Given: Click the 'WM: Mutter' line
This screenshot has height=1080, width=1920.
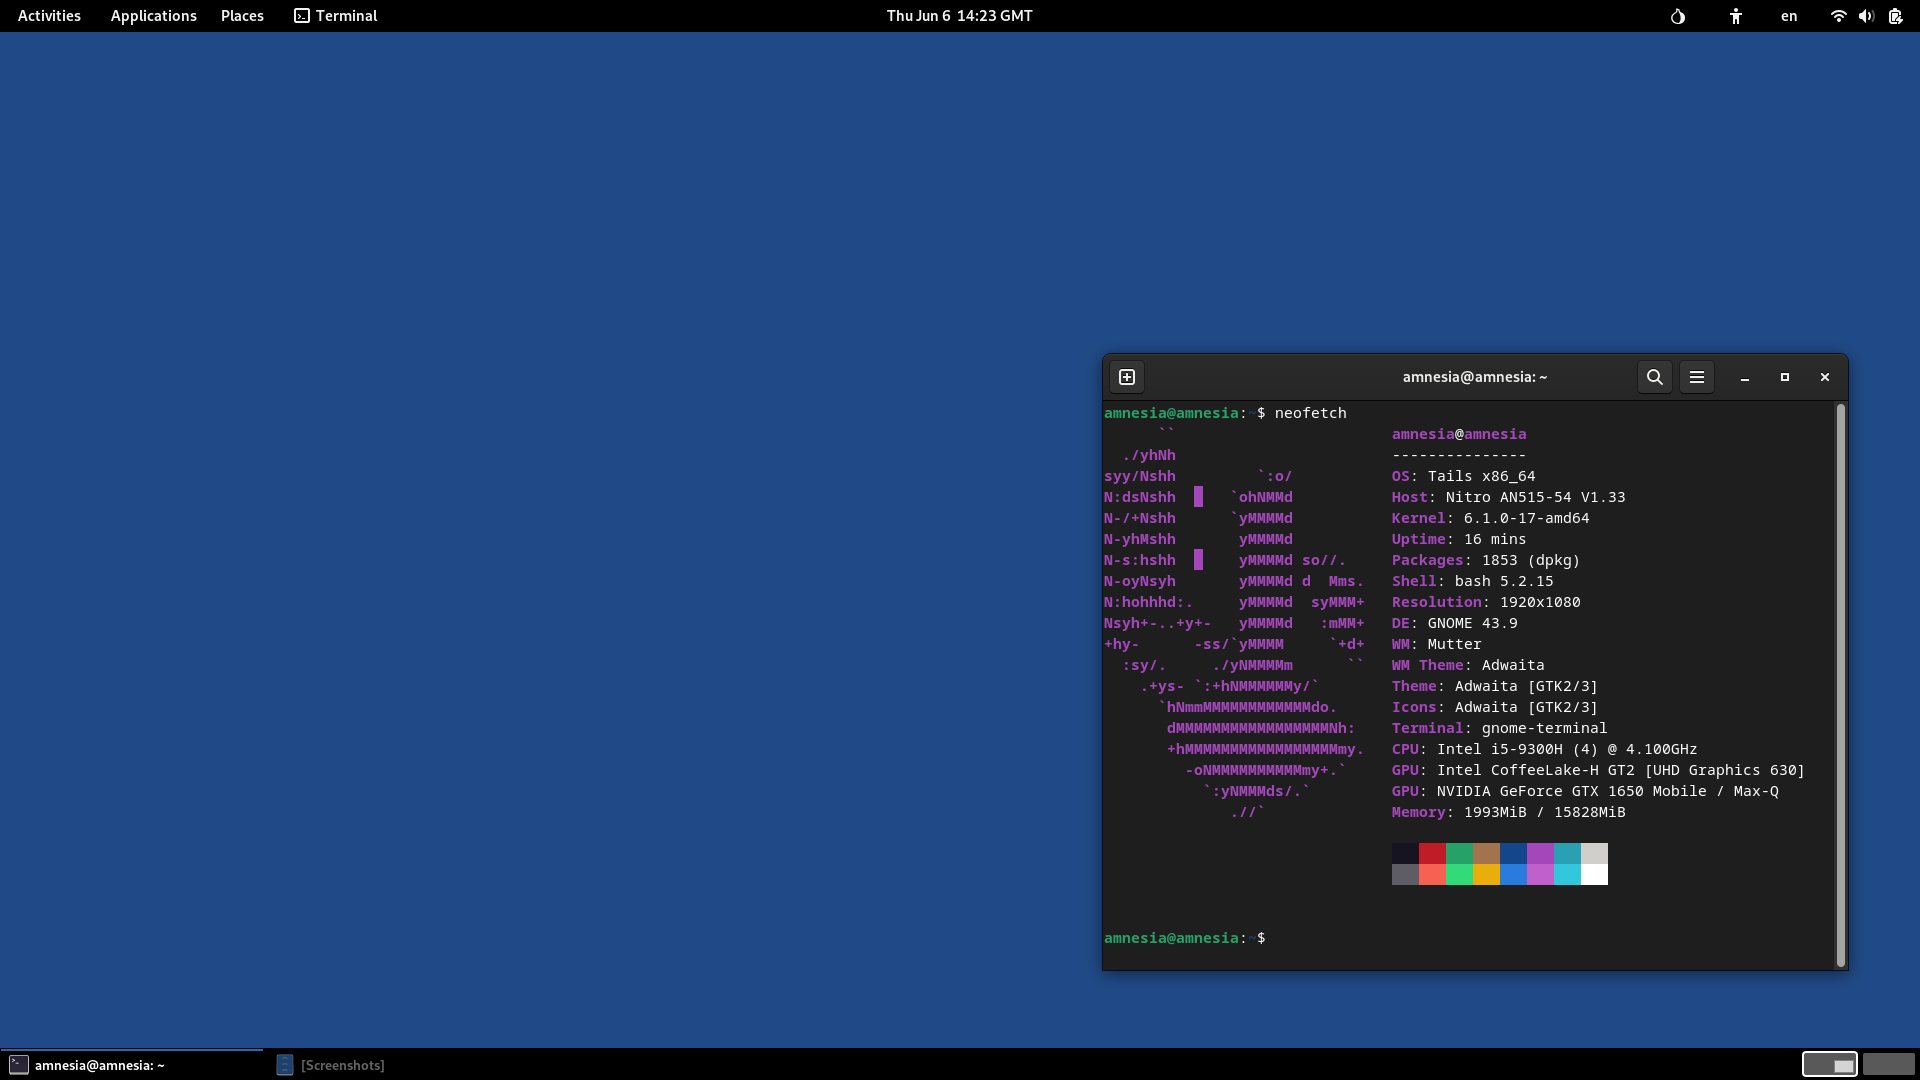Looking at the screenshot, I should pyautogui.click(x=1436, y=644).
